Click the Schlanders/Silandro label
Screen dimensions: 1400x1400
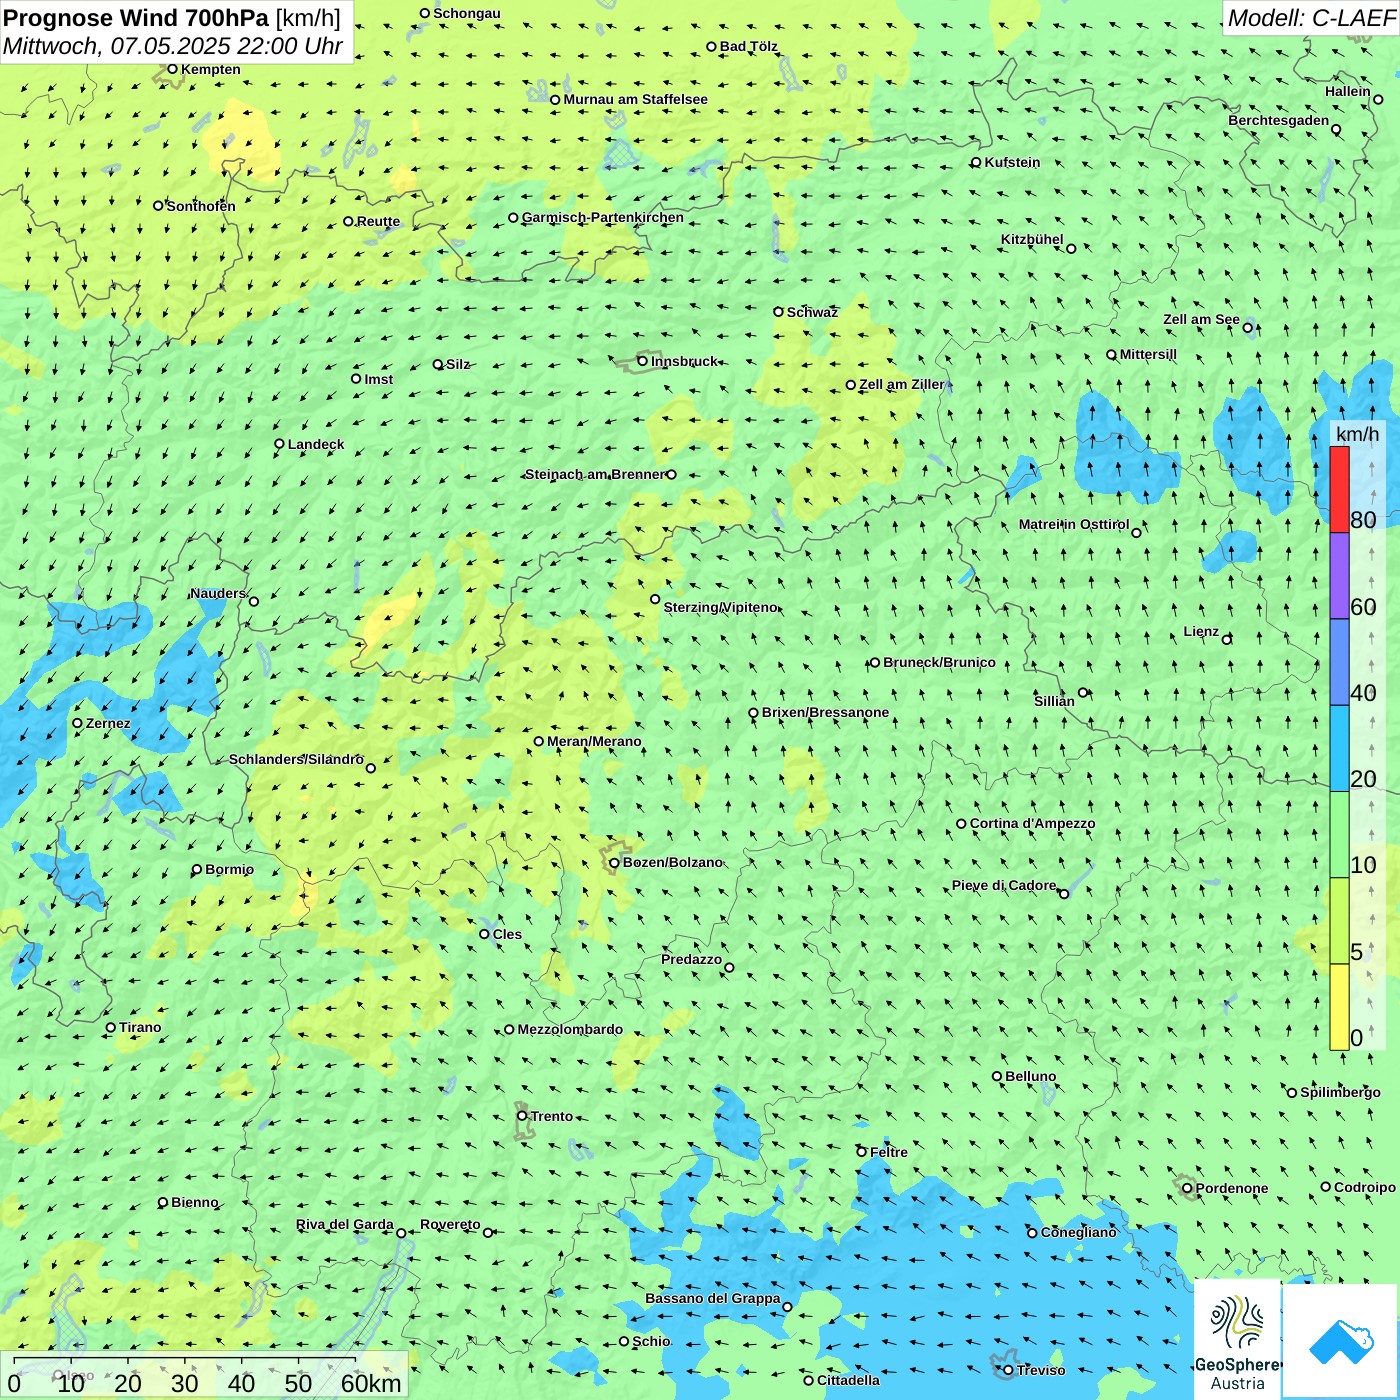tap(296, 759)
